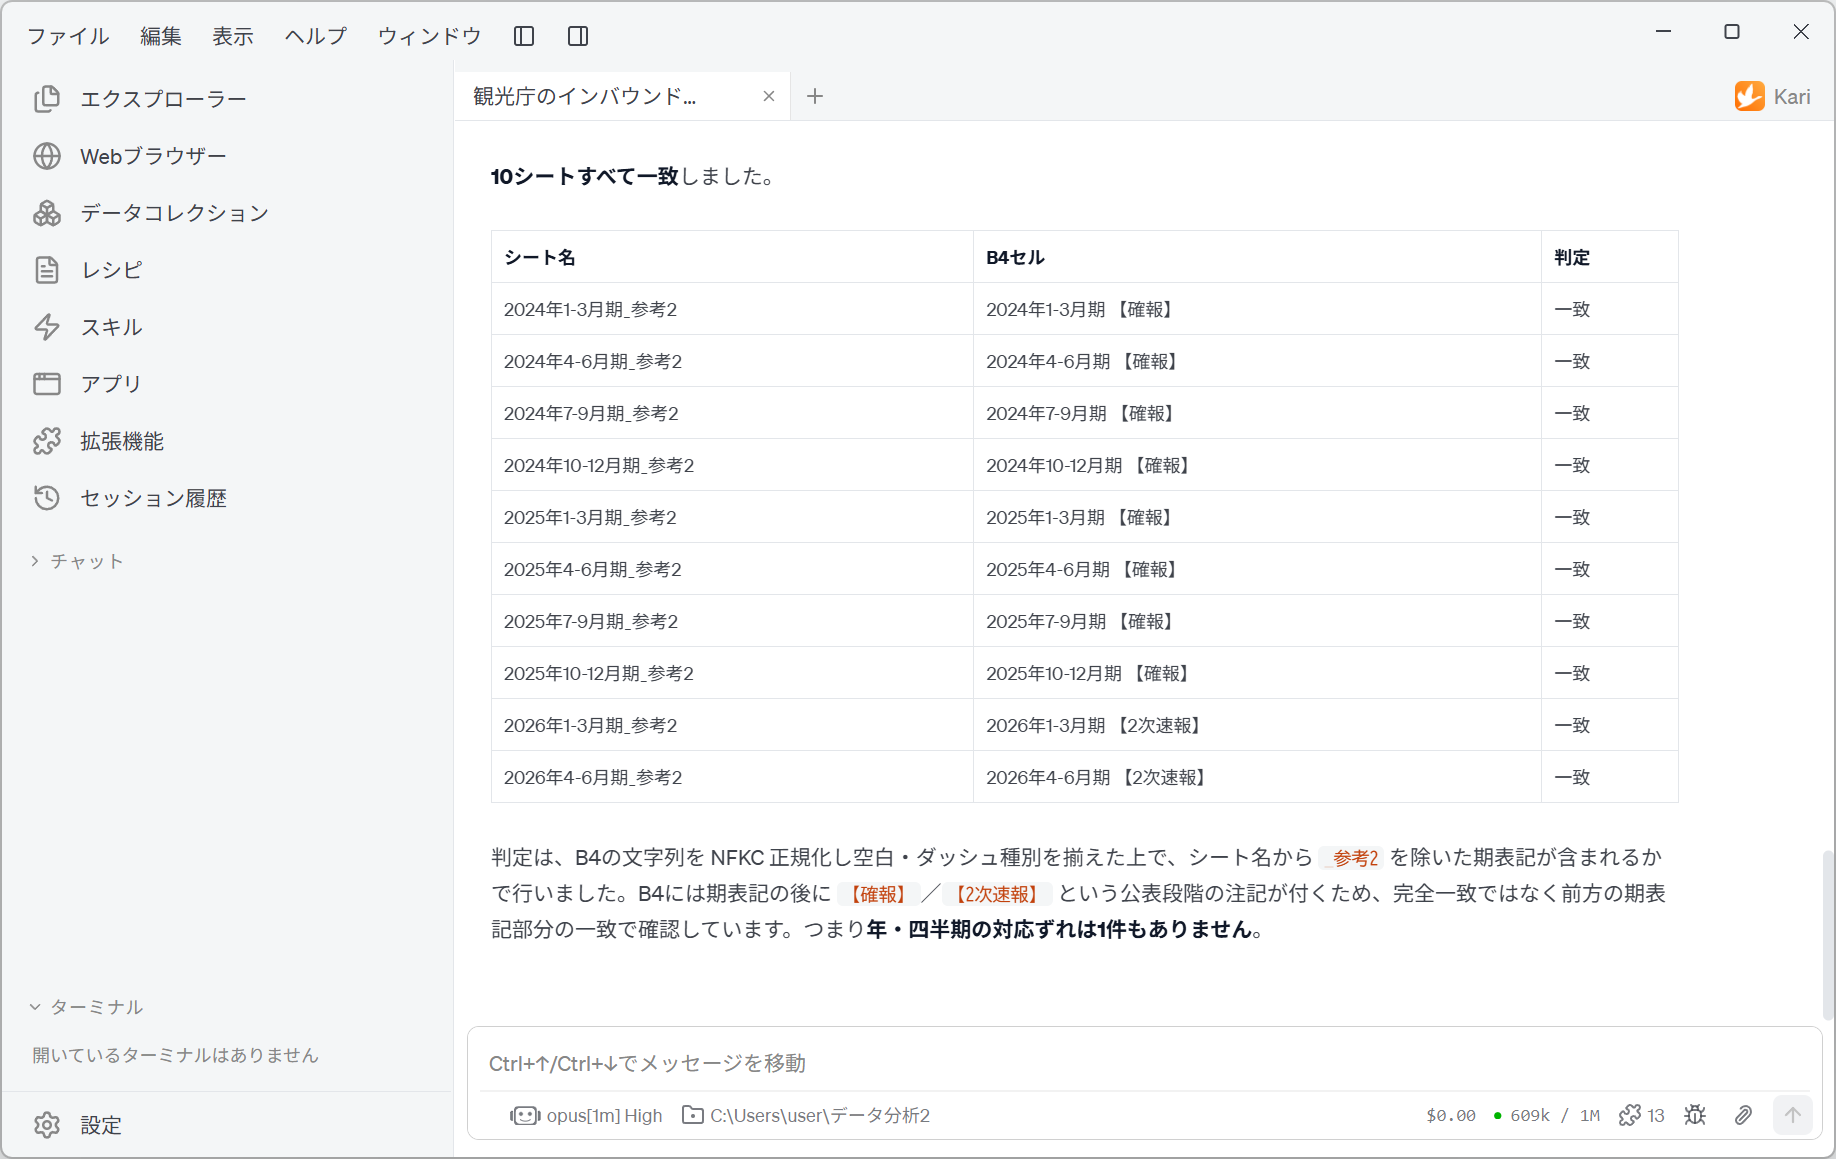Image resolution: width=1836 pixels, height=1159 pixels.
Task: Click cell 2024年7-9月期_参考2
Action: click(x=732, y=413)
